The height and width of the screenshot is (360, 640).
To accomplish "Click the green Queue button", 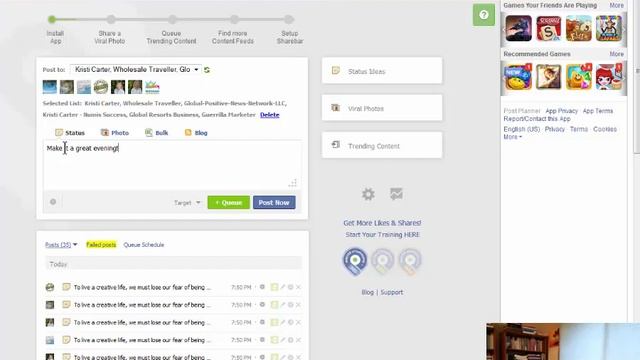I will coord(229,202).
